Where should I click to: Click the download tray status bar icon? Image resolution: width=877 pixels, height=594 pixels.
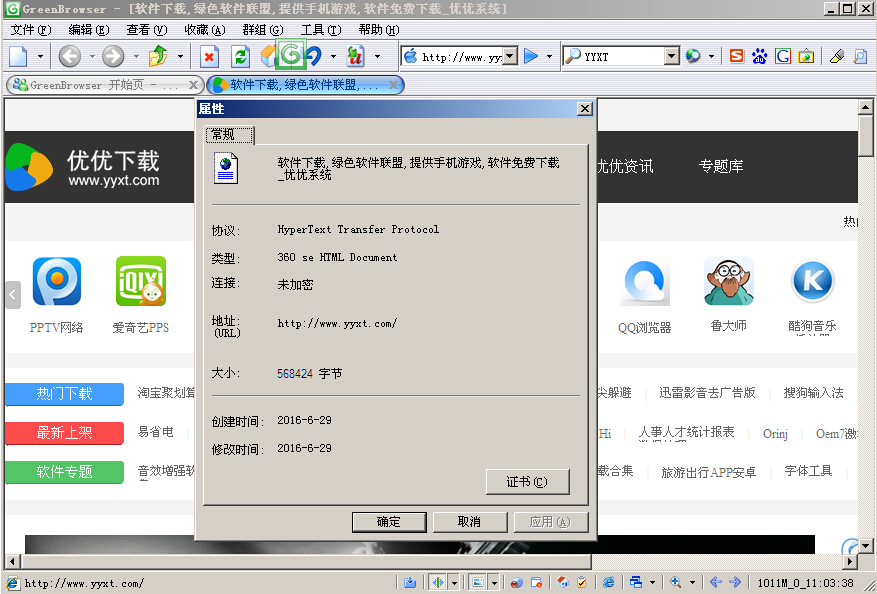click(x=410, y=583)
